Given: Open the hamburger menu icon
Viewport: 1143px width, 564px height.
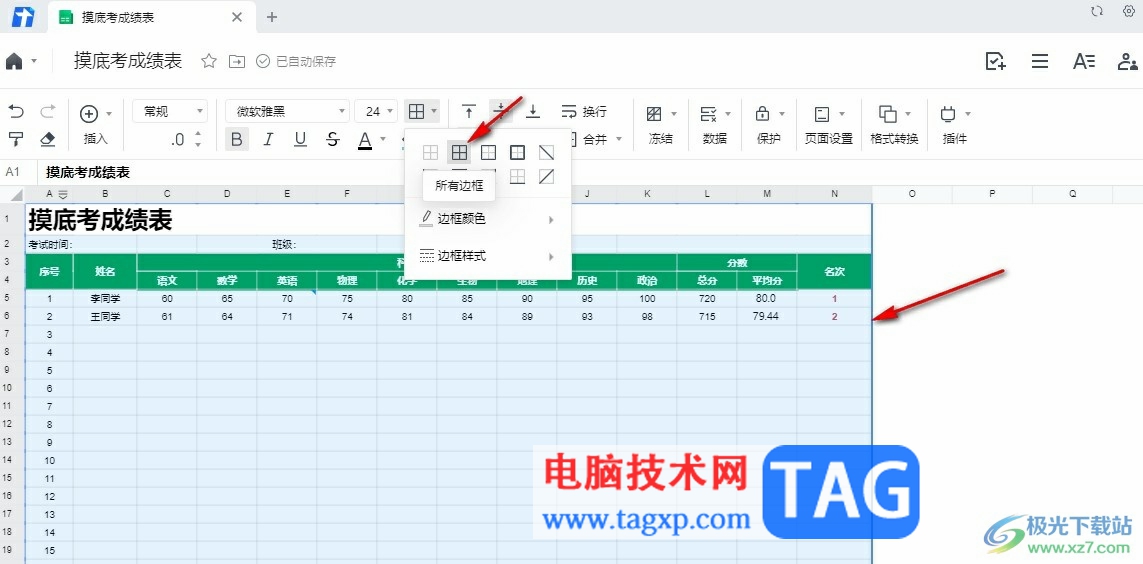Looking at the screenshot, I should 1040,61.
